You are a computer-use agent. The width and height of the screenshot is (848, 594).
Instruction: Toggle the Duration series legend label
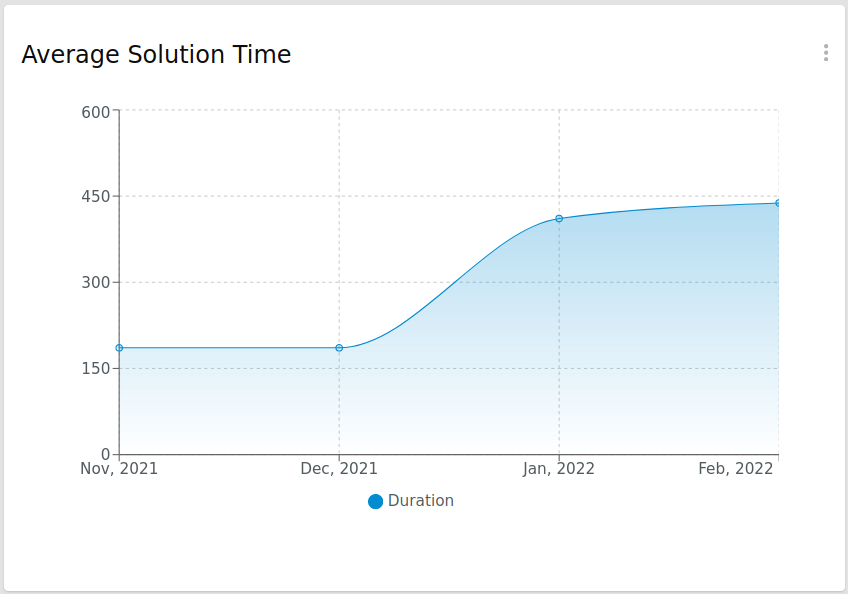420,501
